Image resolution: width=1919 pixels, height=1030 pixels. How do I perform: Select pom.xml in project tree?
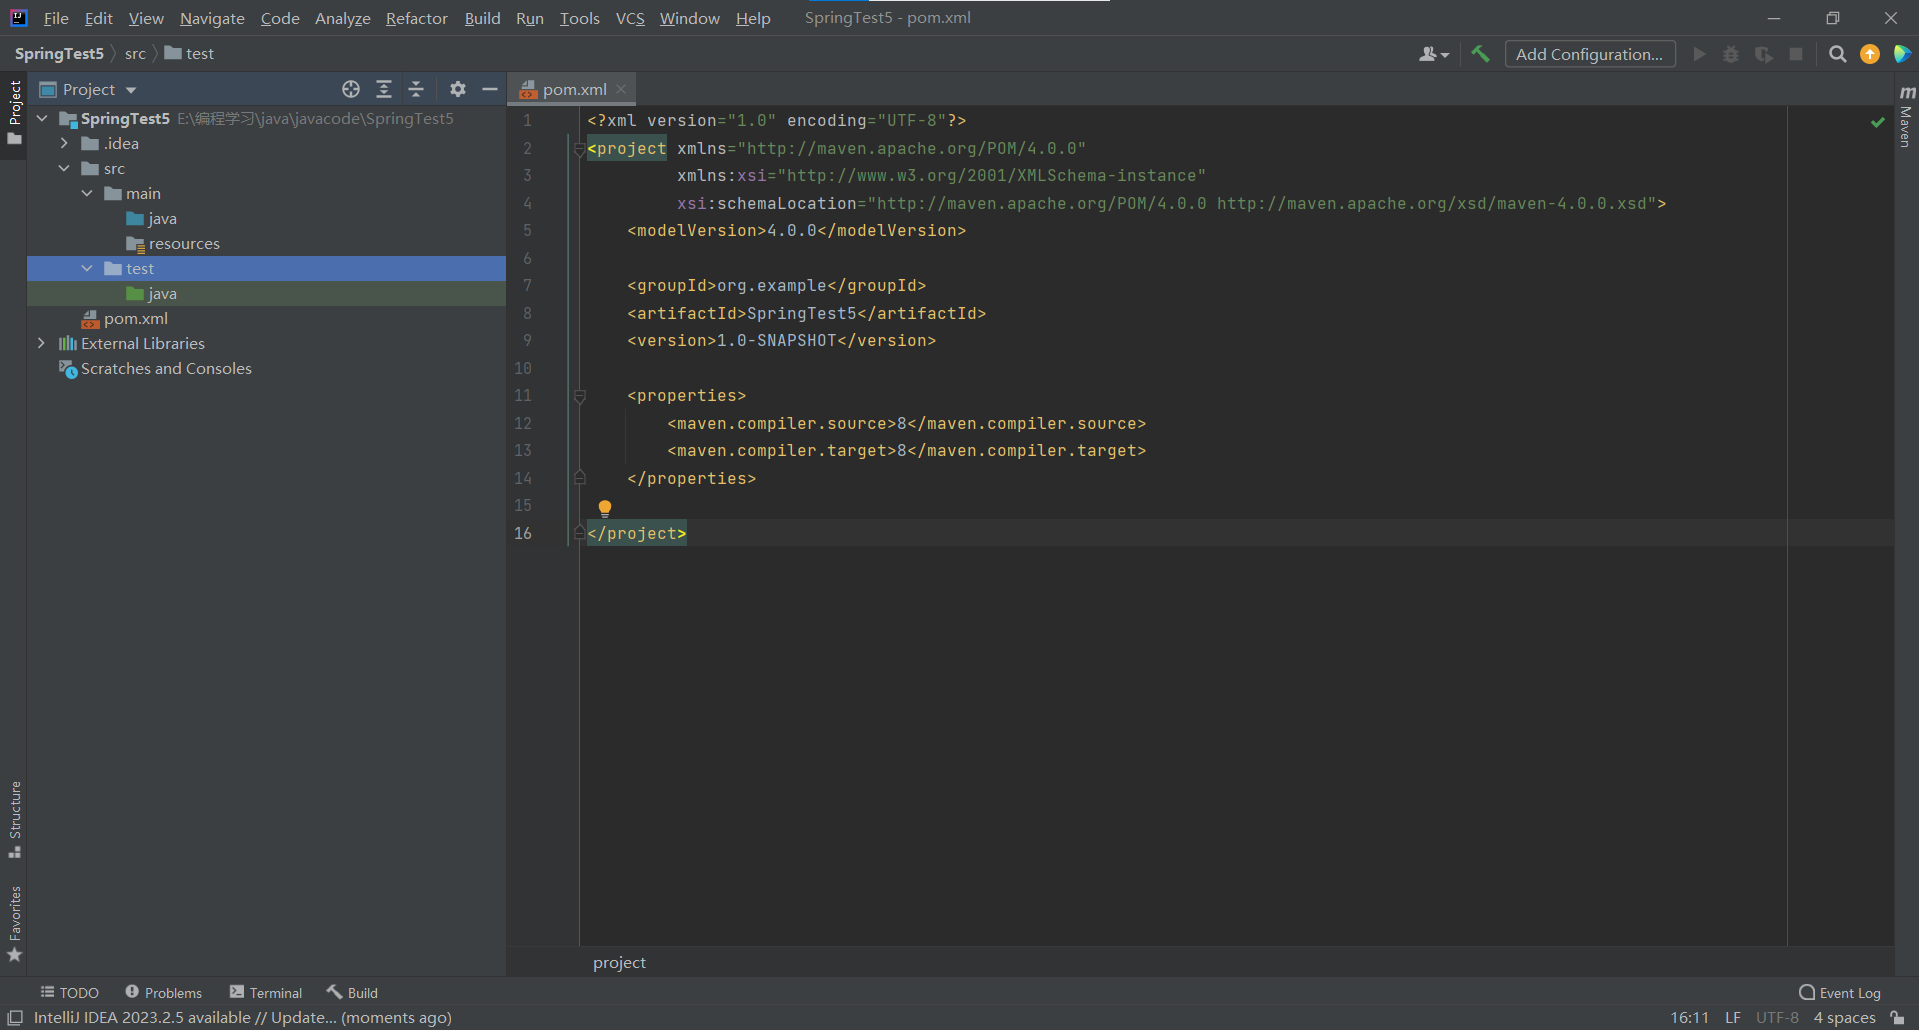tap(266, 318)
